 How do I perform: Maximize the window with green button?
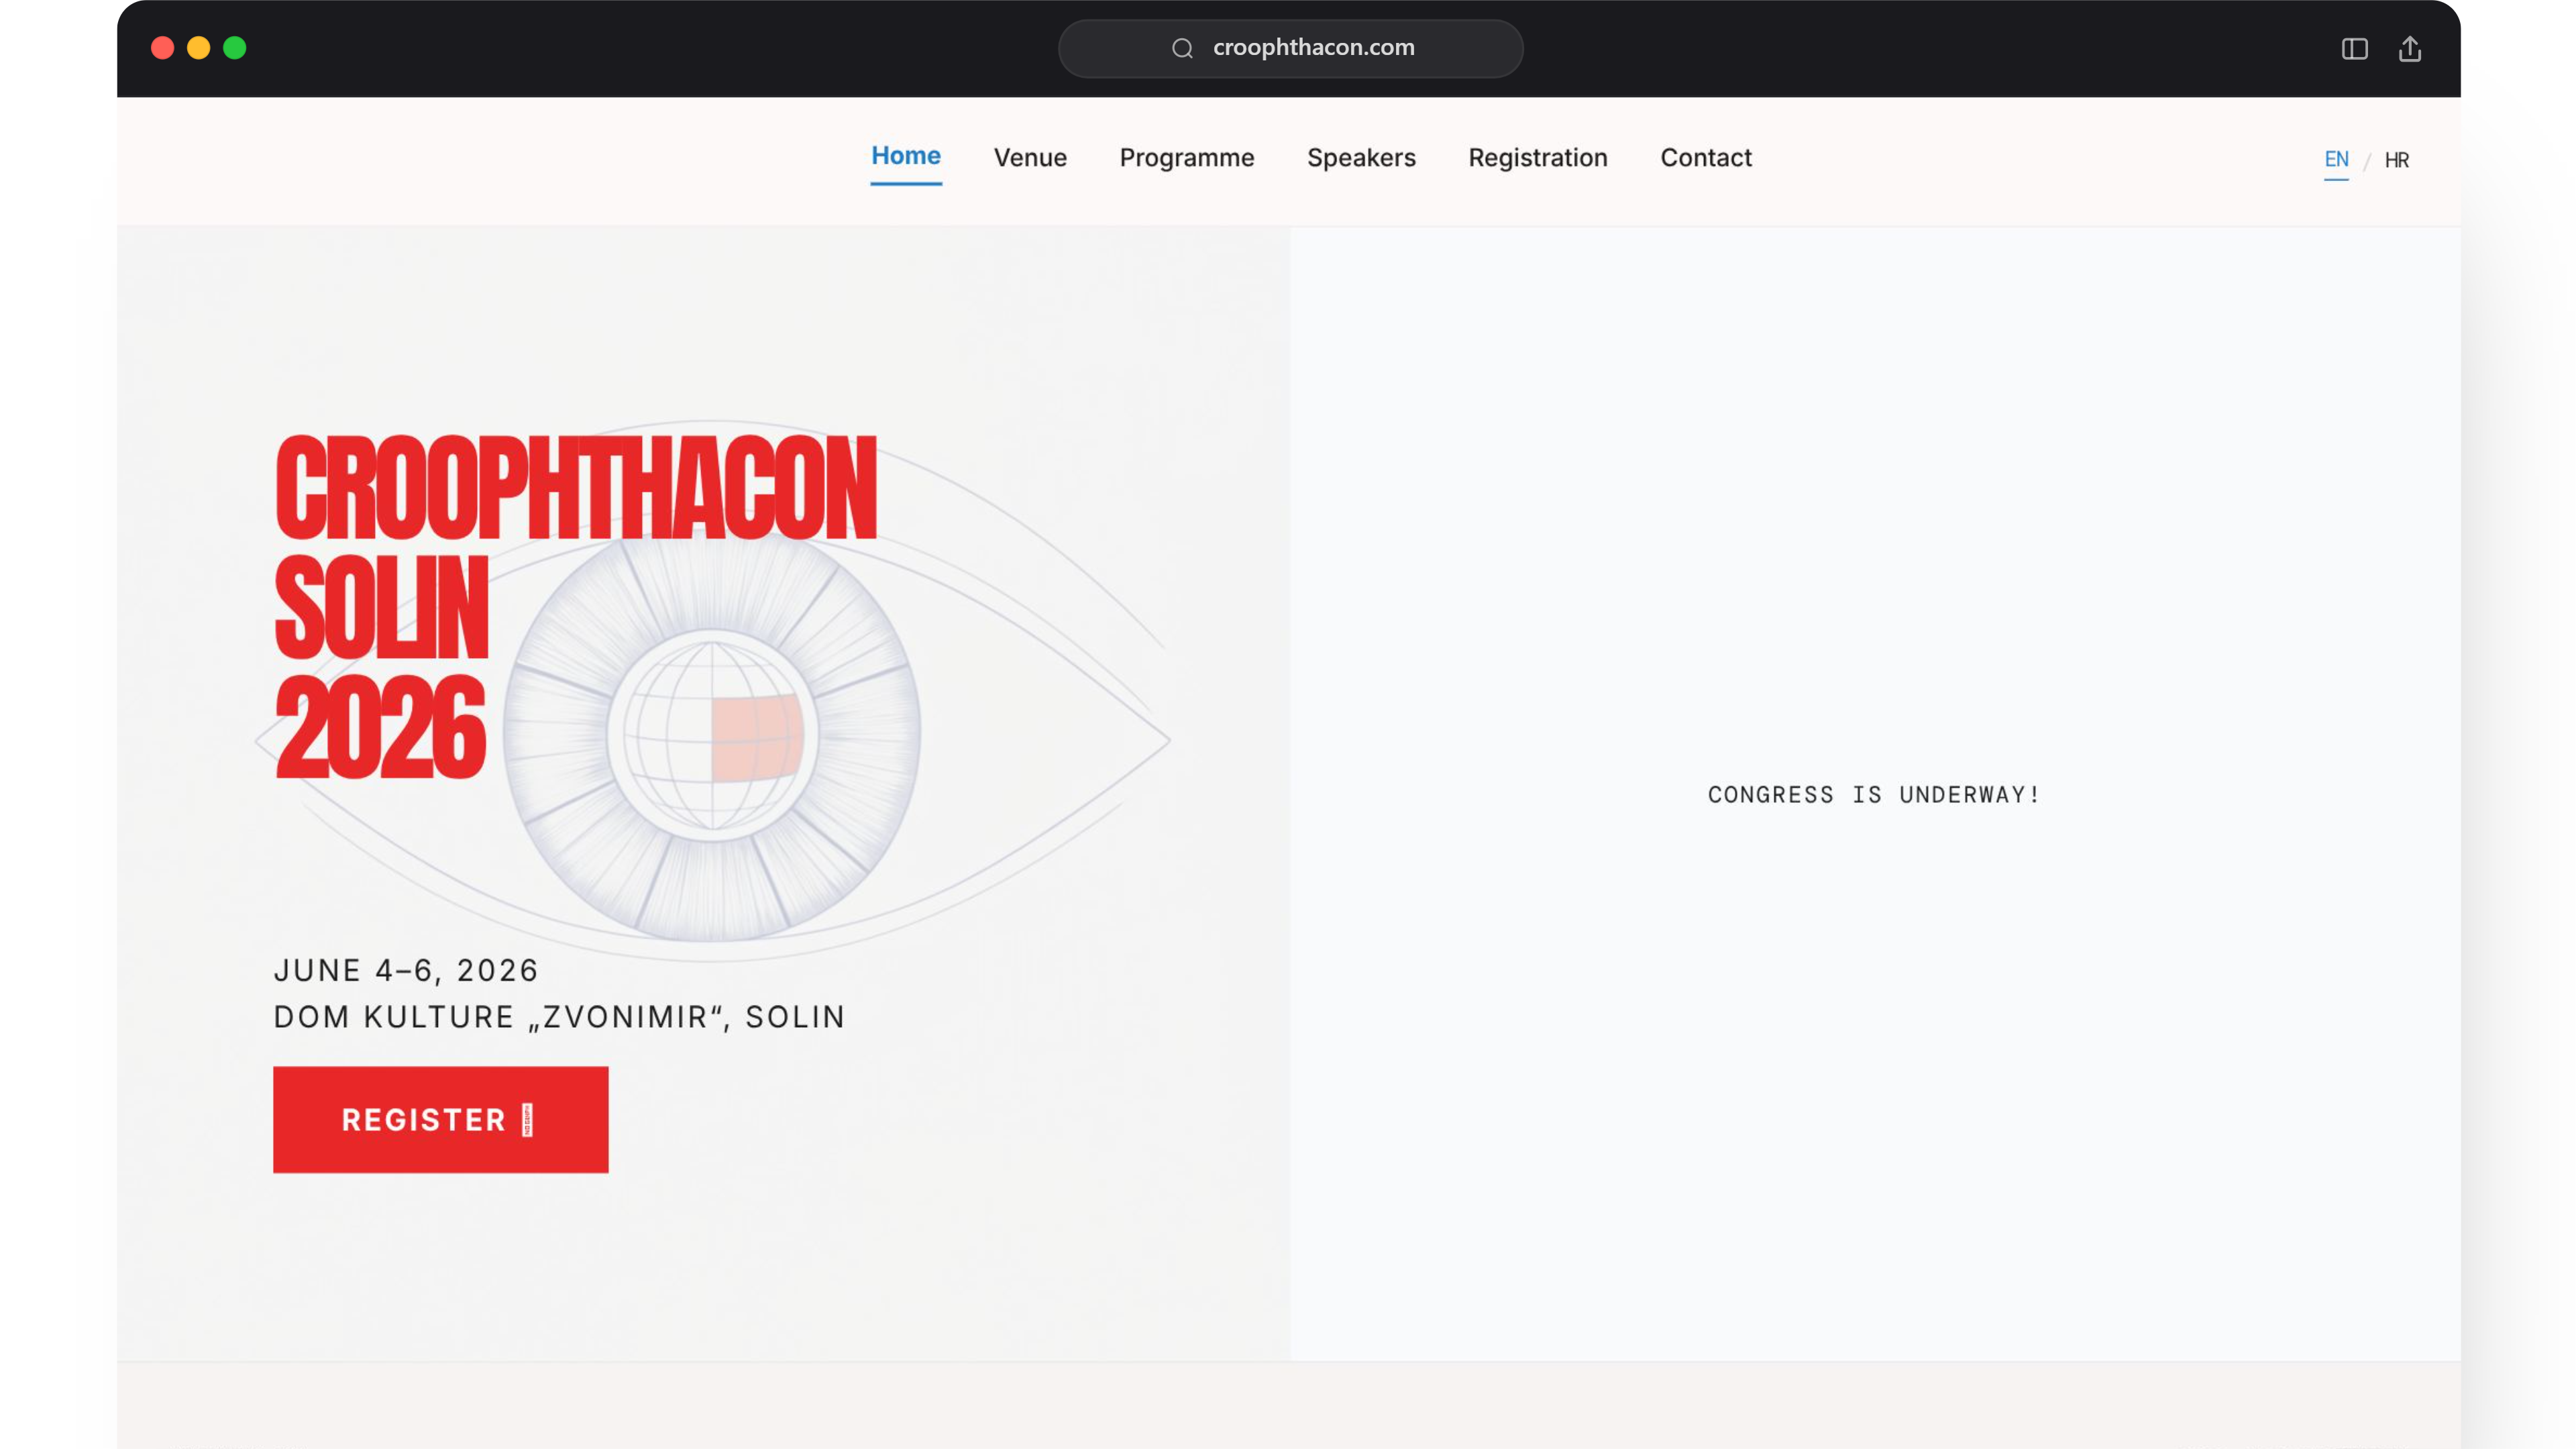[234, 48]
